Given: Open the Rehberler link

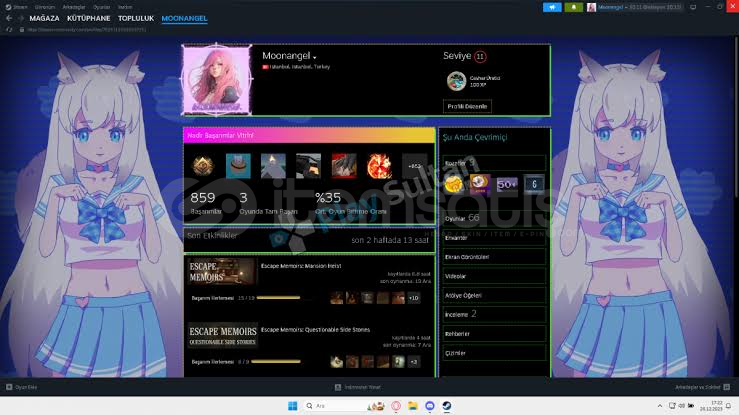Looking at the screenshot, I should click(x=494, y=334).
